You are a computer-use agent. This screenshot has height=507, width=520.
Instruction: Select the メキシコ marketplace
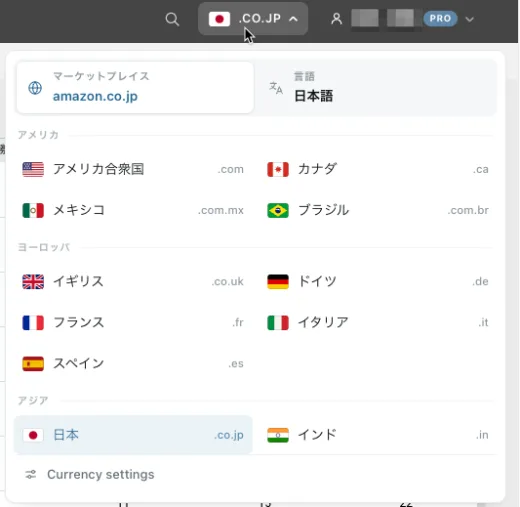click(133, 210)
